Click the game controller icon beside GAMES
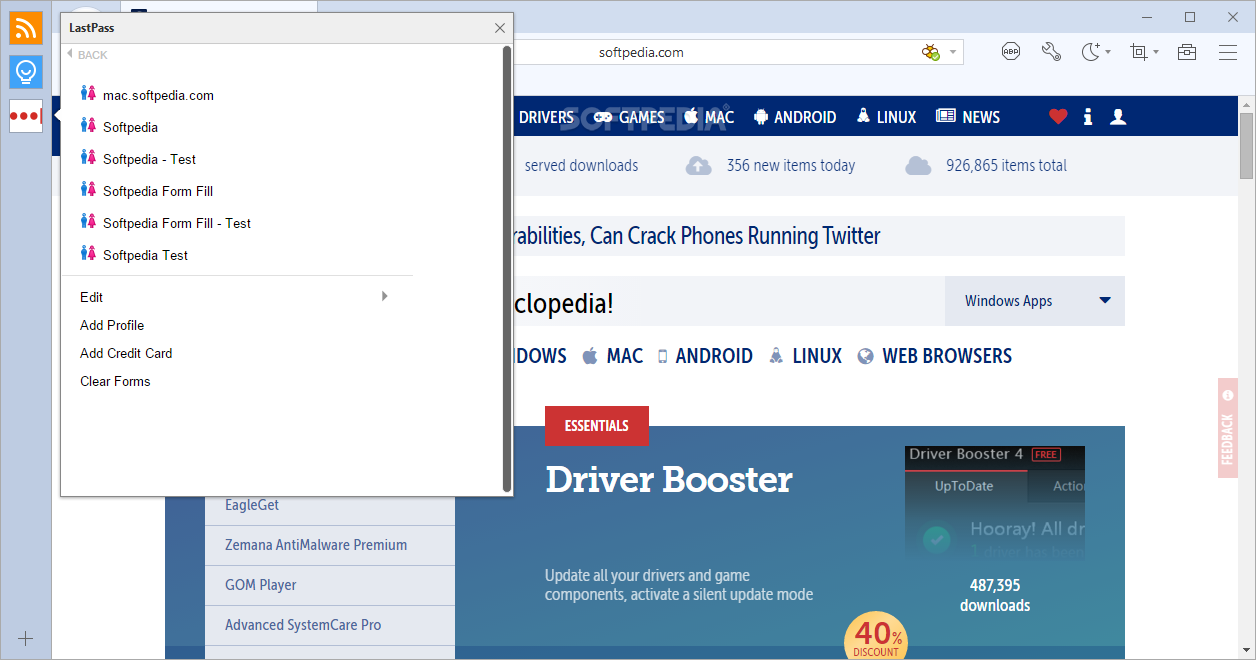The height and width of the screenshot is (660, 1256). click(x=602, y=117)
